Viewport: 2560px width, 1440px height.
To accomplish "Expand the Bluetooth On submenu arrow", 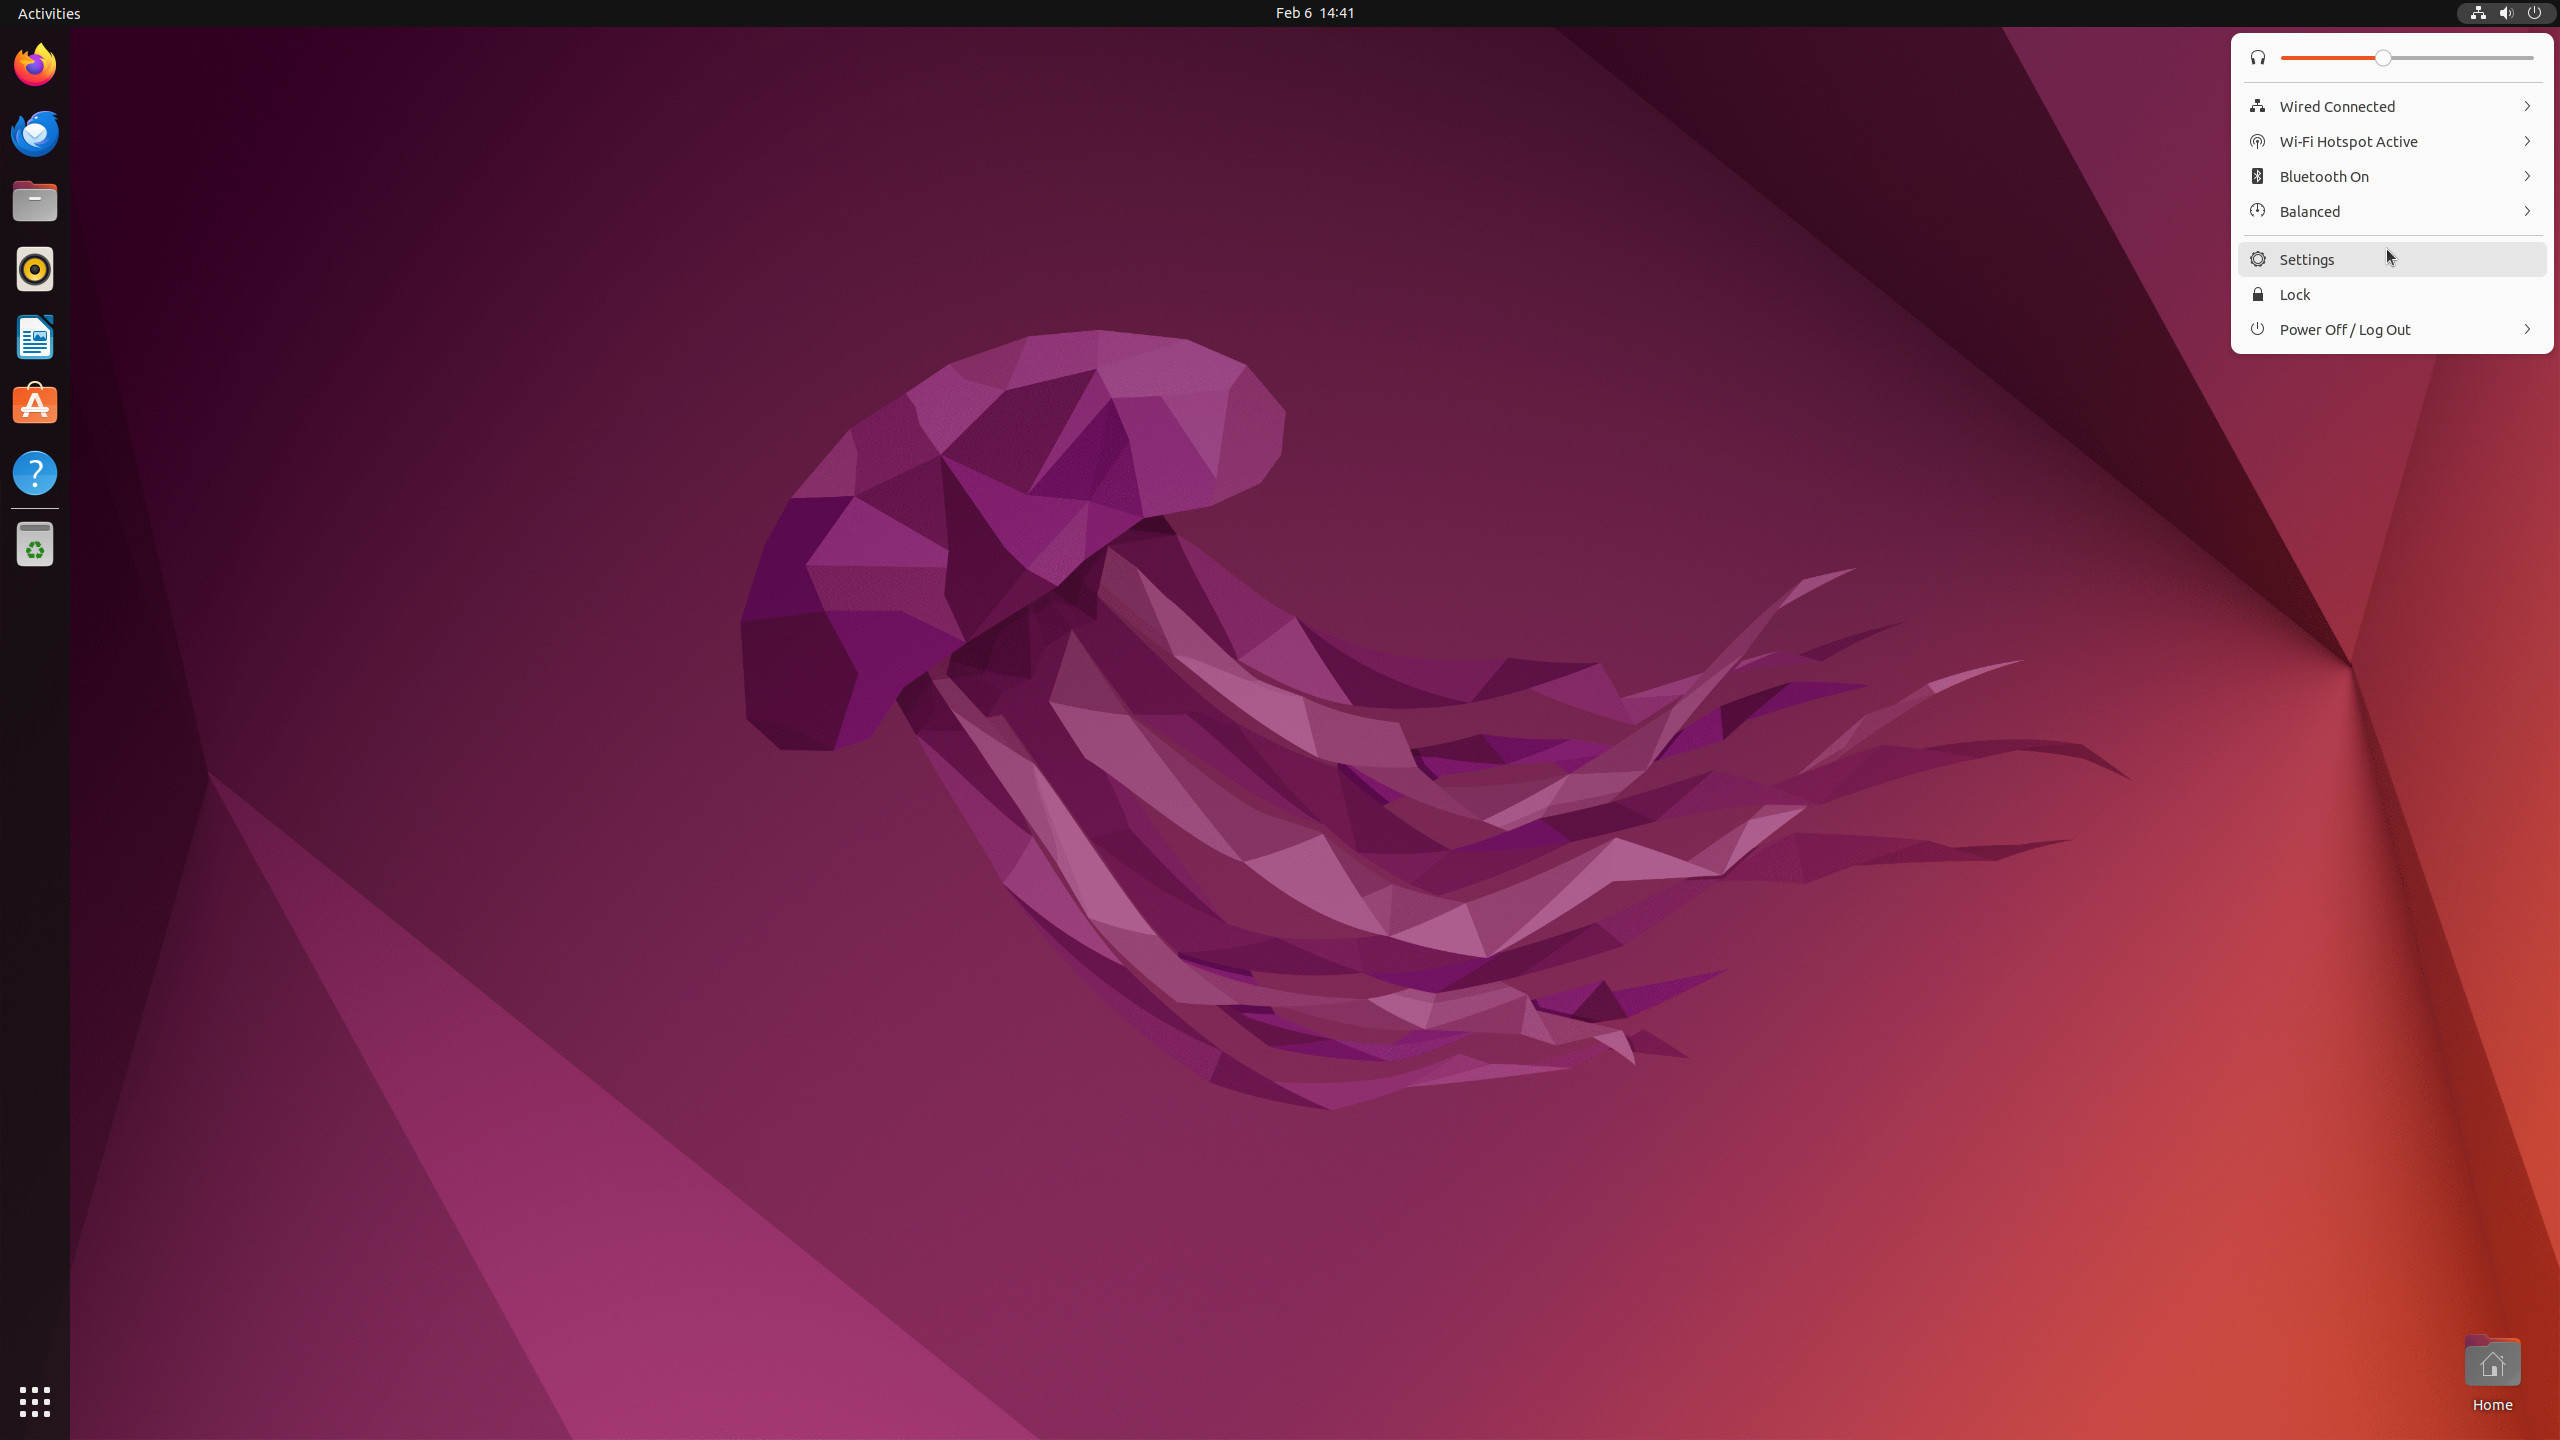I will (x=2527, y=176).
